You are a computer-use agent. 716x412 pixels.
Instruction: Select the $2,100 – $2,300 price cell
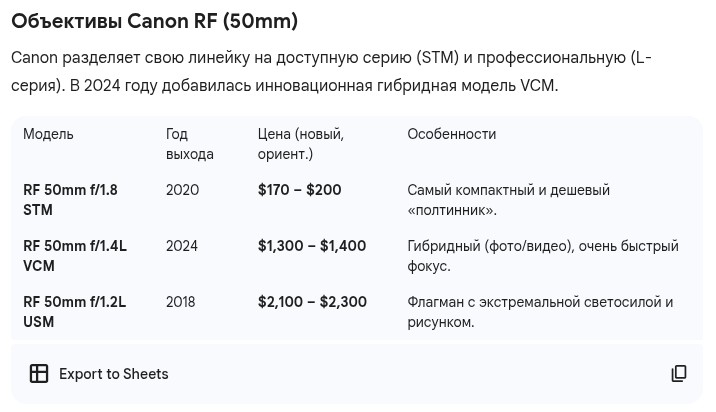click(x=312, y=302)
